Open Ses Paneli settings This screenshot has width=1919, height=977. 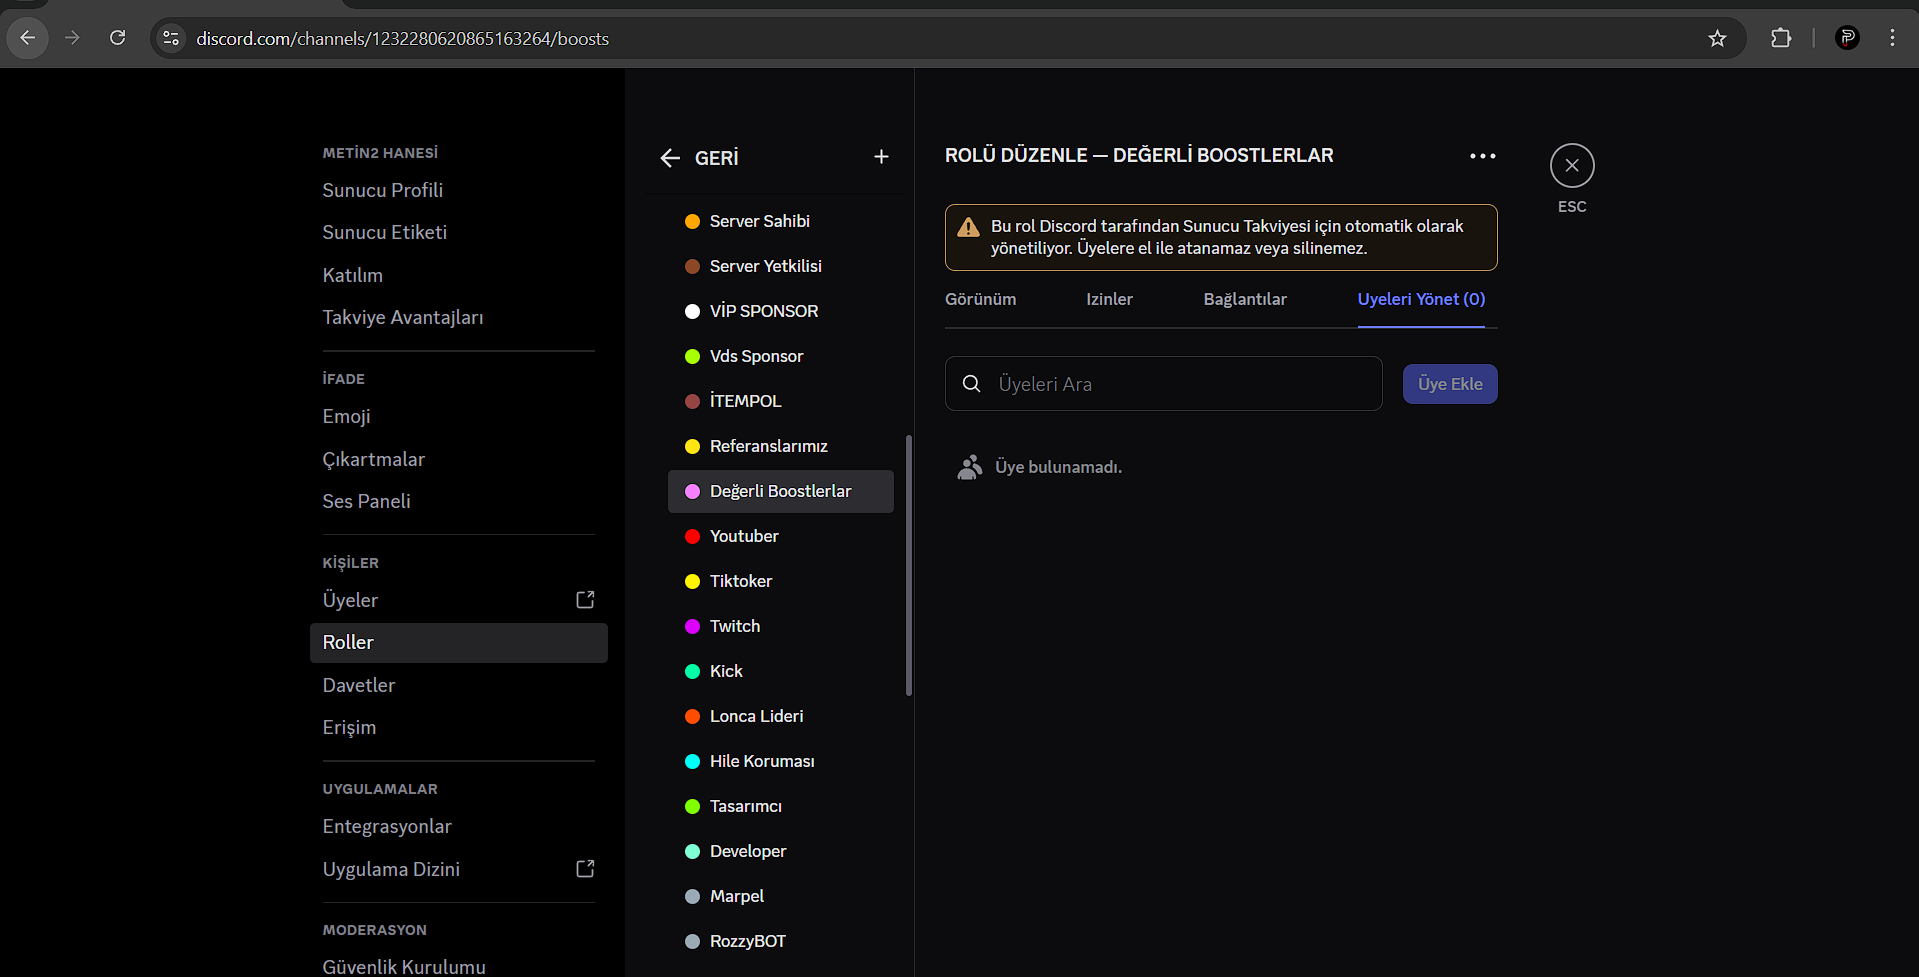459,501
